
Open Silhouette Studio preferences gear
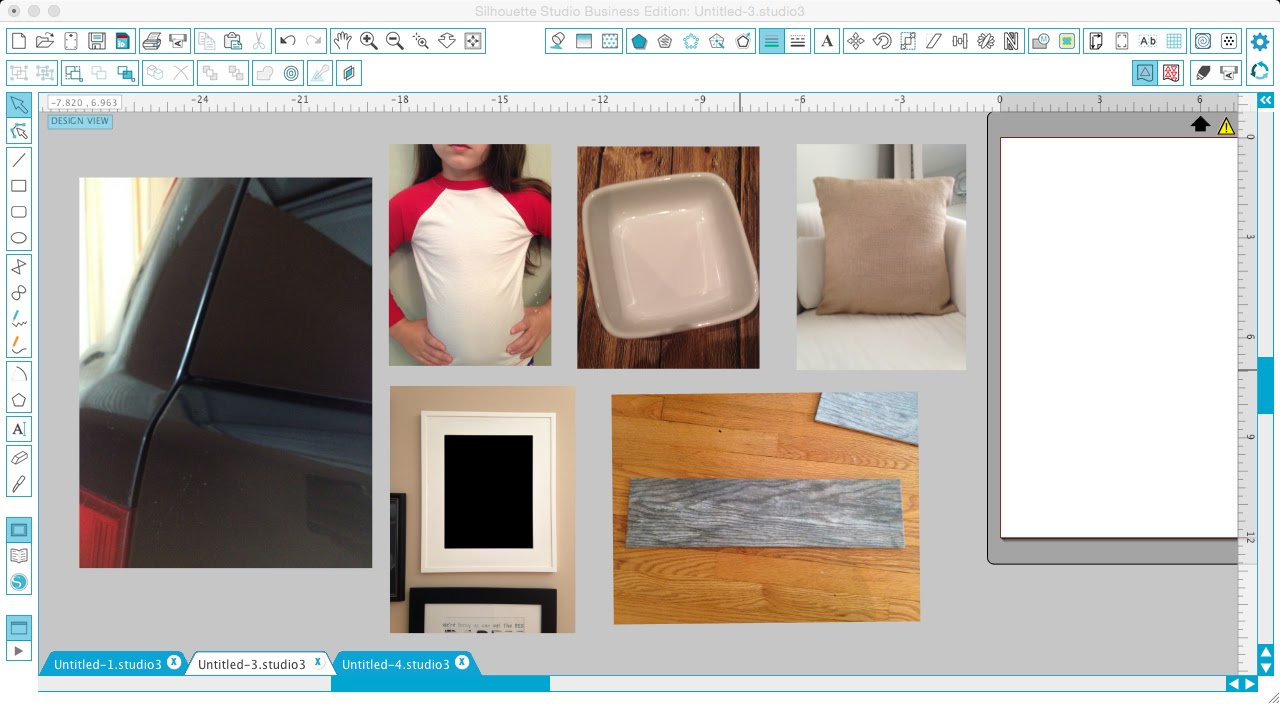(1259, 41)
